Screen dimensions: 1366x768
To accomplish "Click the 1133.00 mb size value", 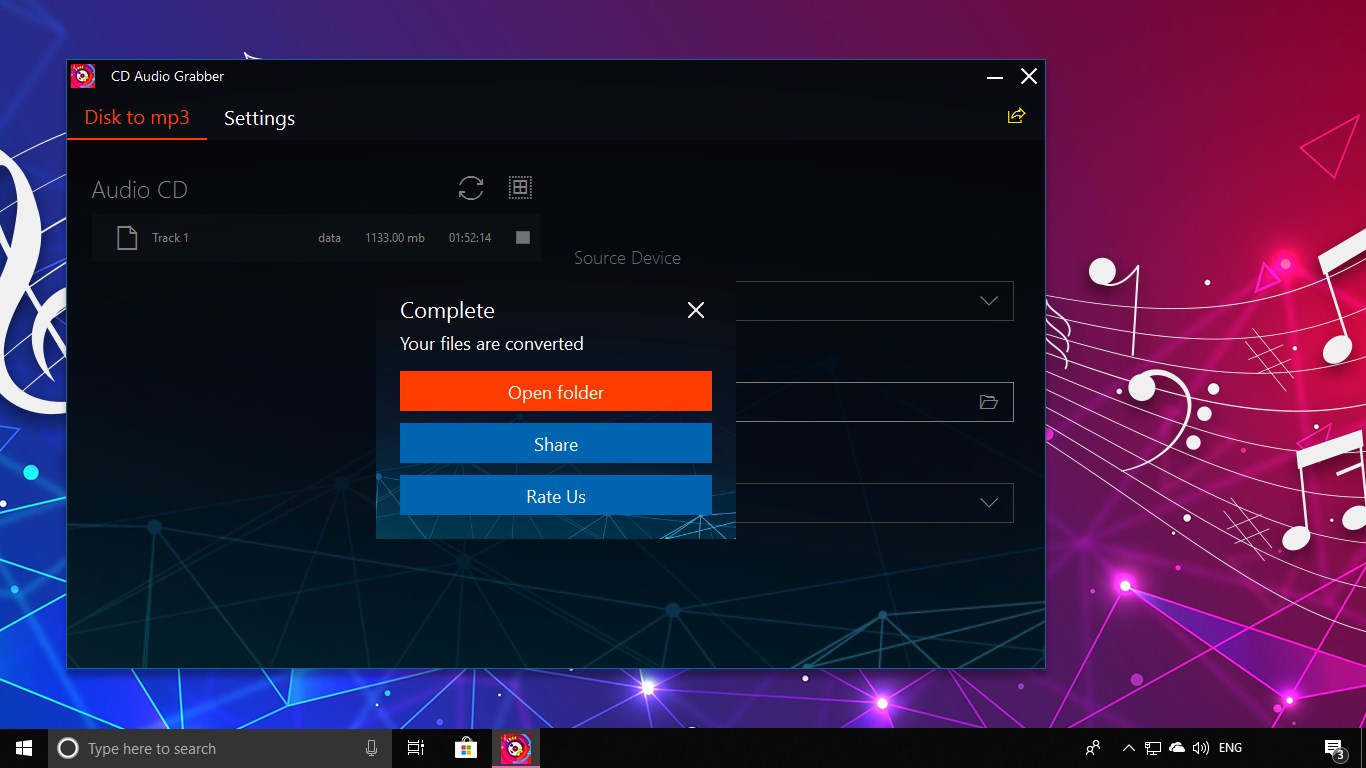I will (x=395, y=238).
